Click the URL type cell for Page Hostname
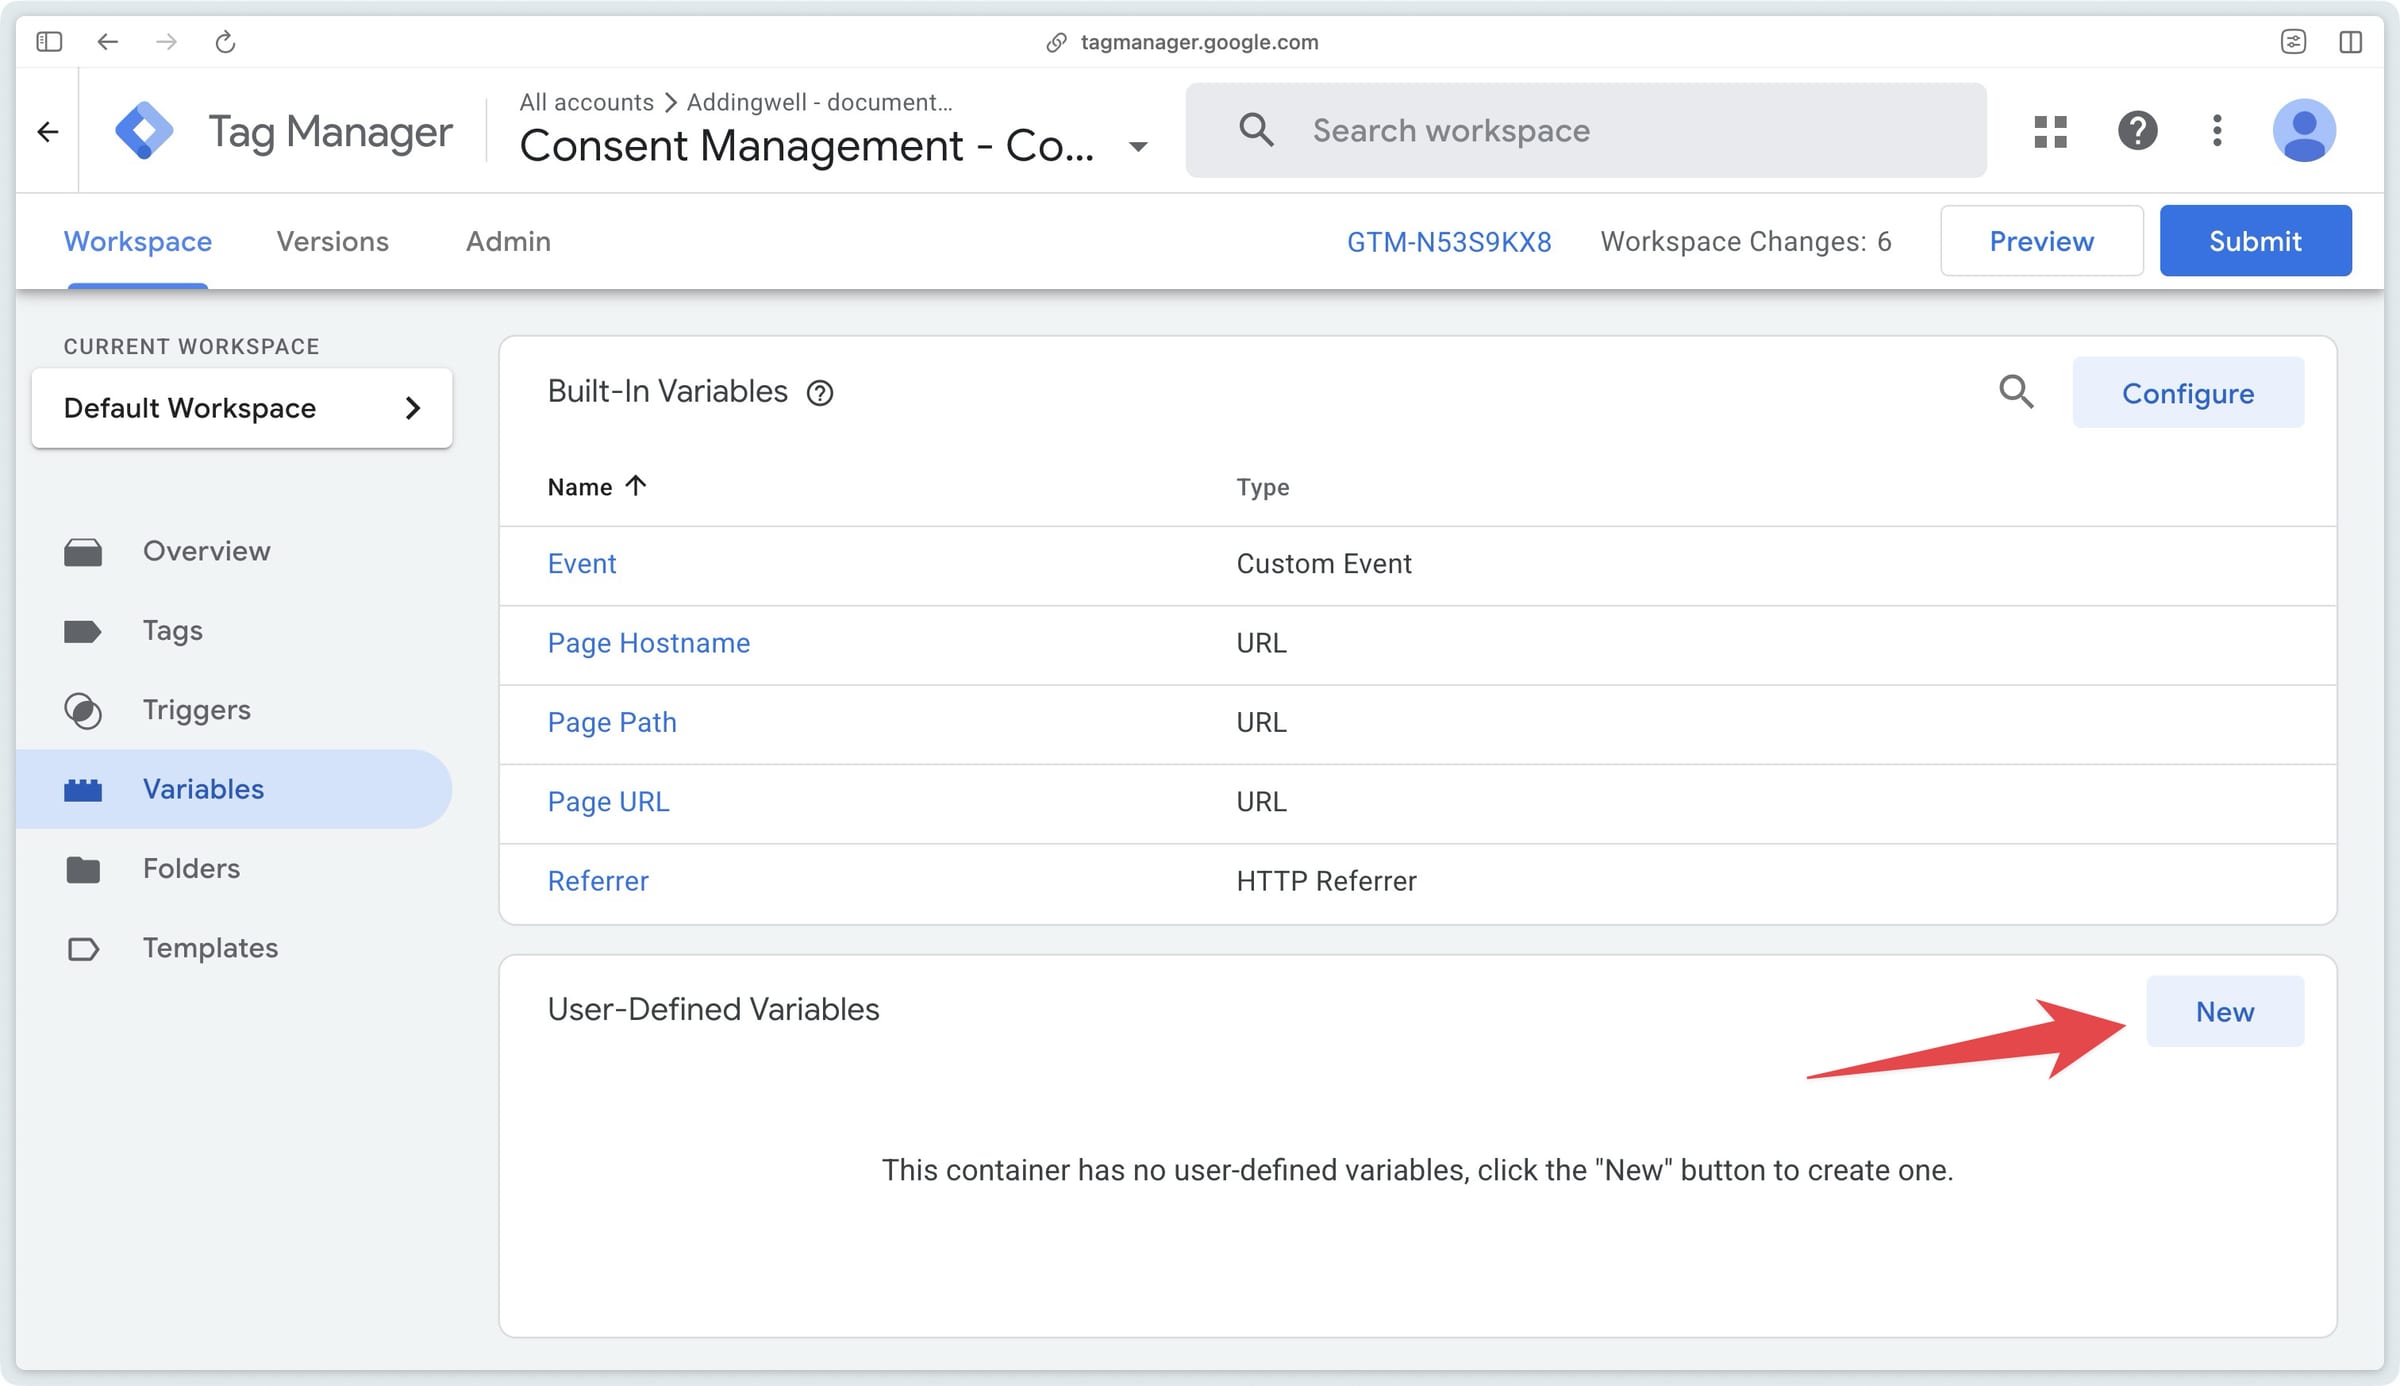Viewport: 2400px width, 1386px height. coord(1261,643)
